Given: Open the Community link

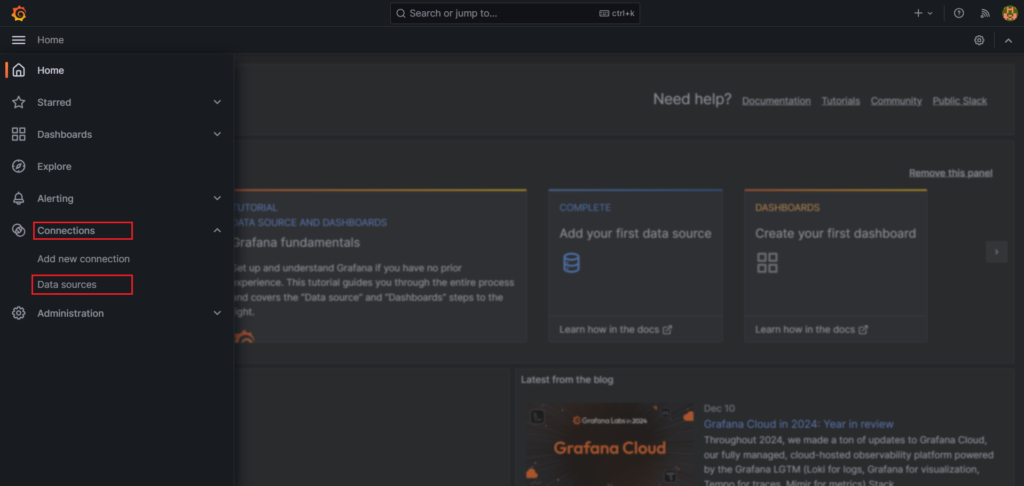Looking at the screenshot, I should 896,101.
